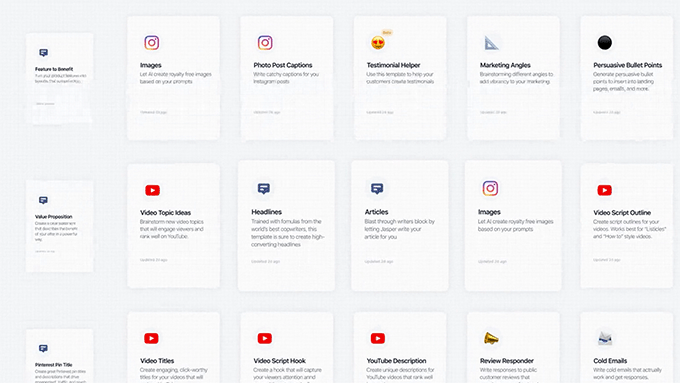Screen dimensions: 680x383
Task: Click 'Write responses to public customer reviews' text
Action: click(508, 374)
